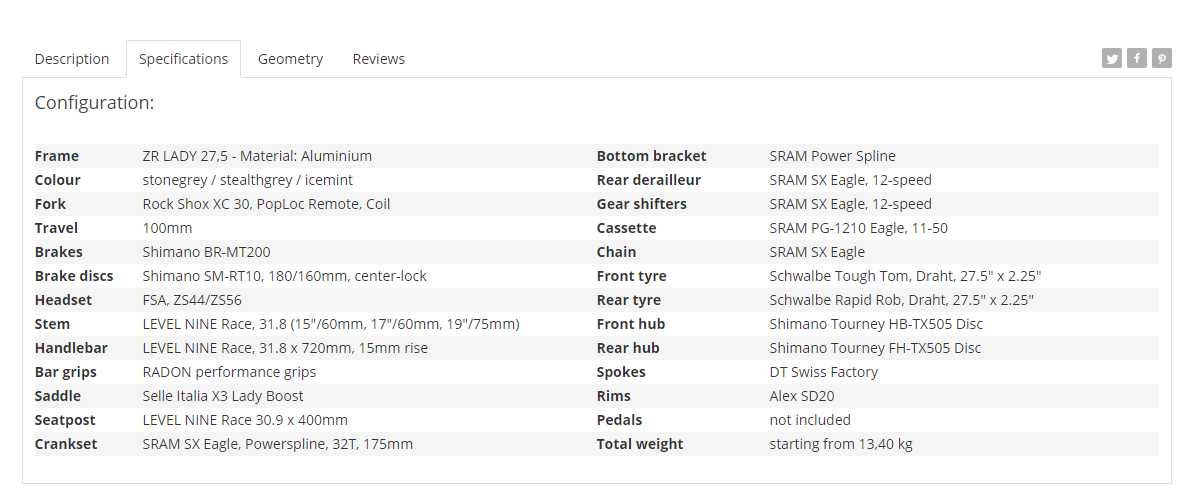The width and height of the screenshot is (1193, 501).
Task: Click the Pedals not included value
Action: click(810, 420)
